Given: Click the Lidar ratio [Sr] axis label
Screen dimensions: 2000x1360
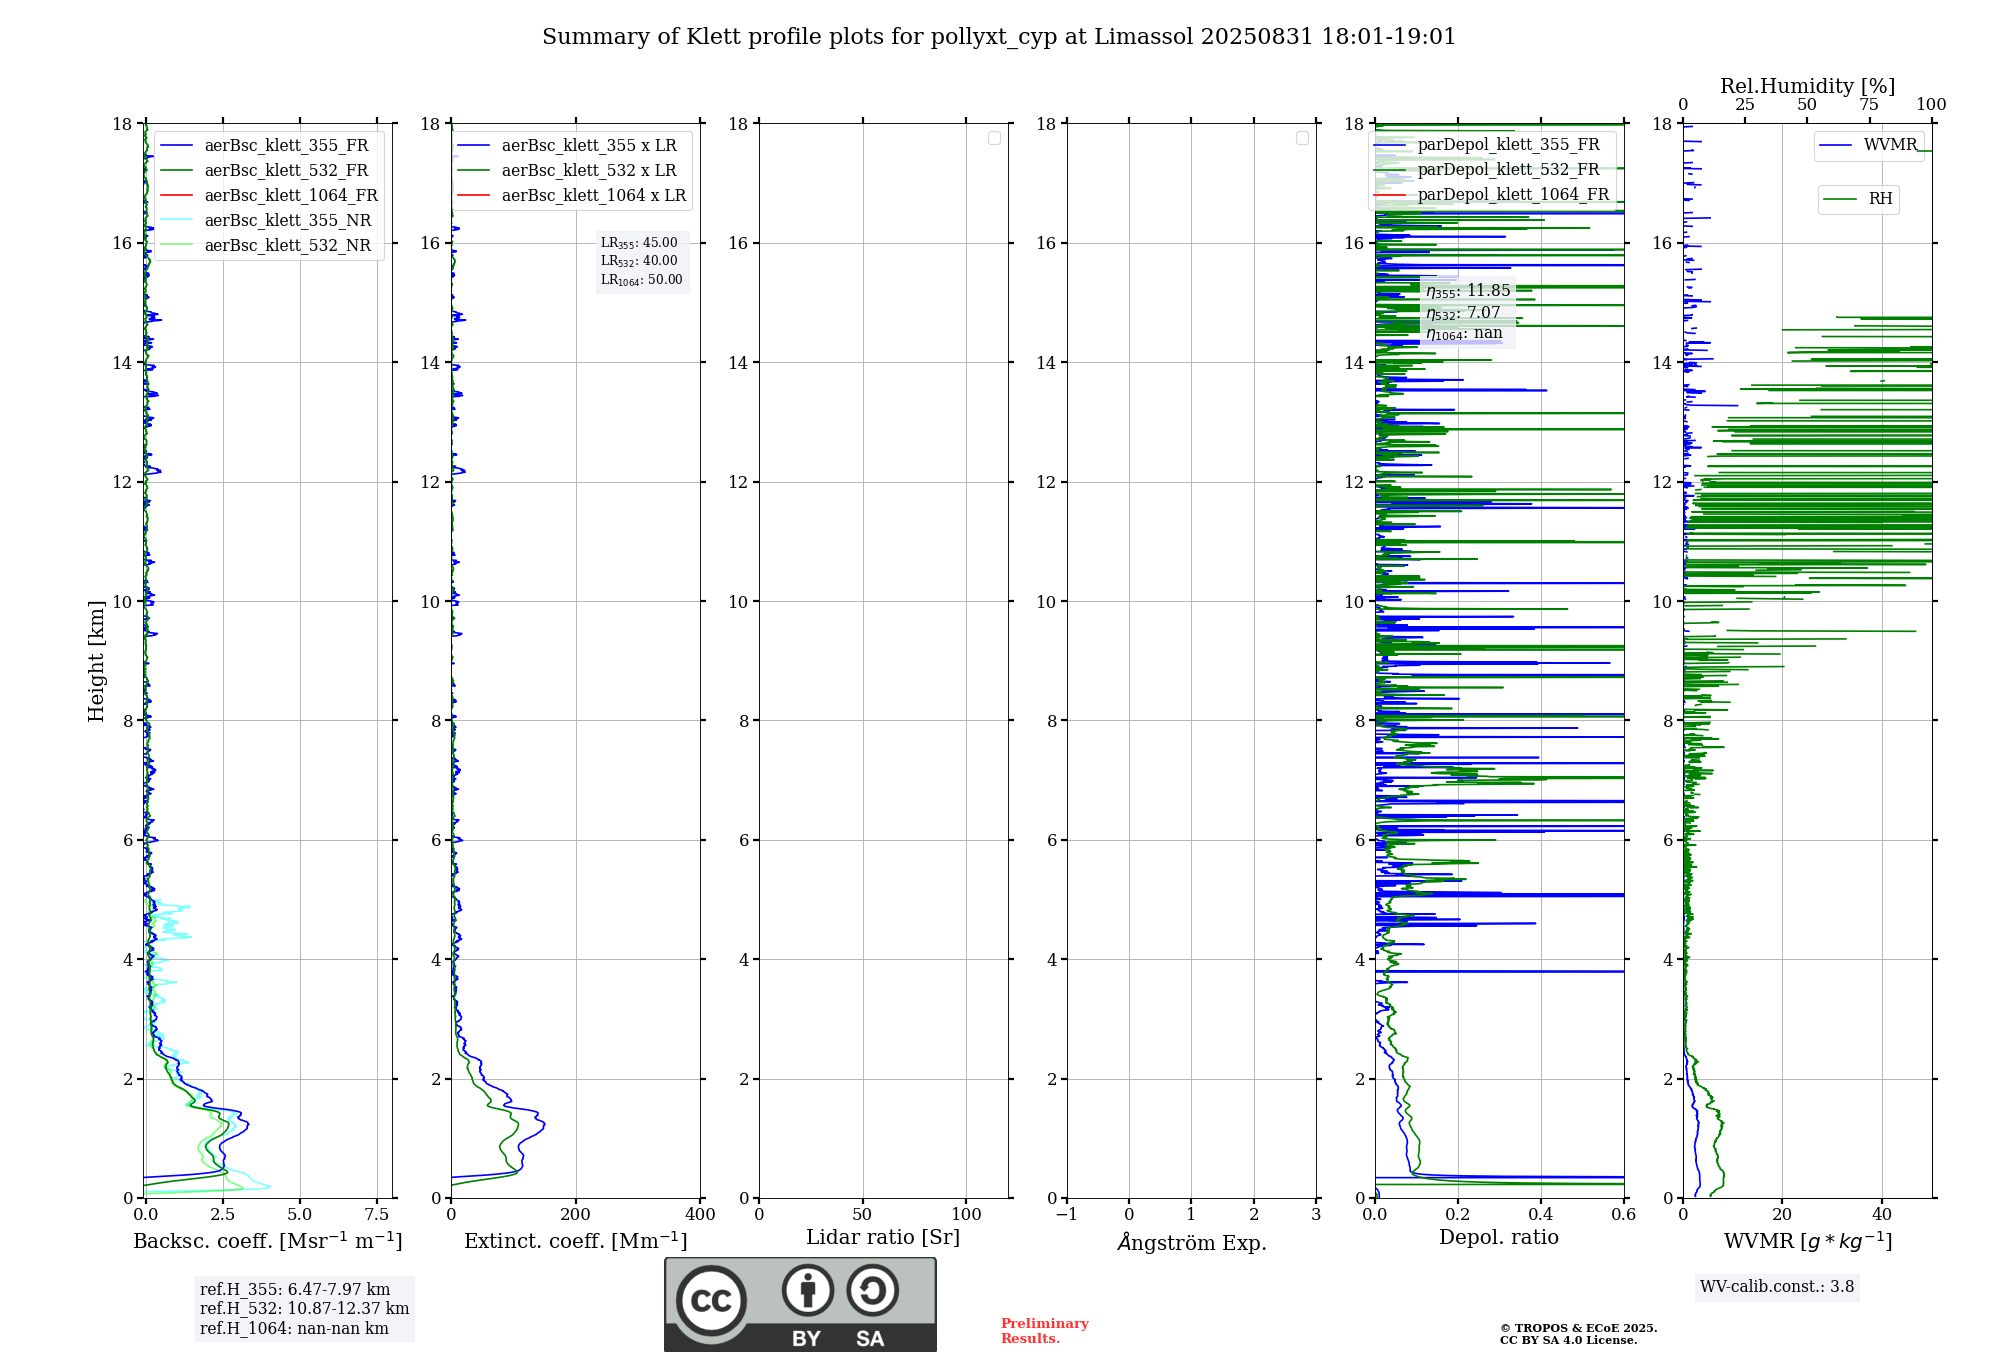Looking at the screenshot, I should pyautogui.click(x=883, y=1238).
